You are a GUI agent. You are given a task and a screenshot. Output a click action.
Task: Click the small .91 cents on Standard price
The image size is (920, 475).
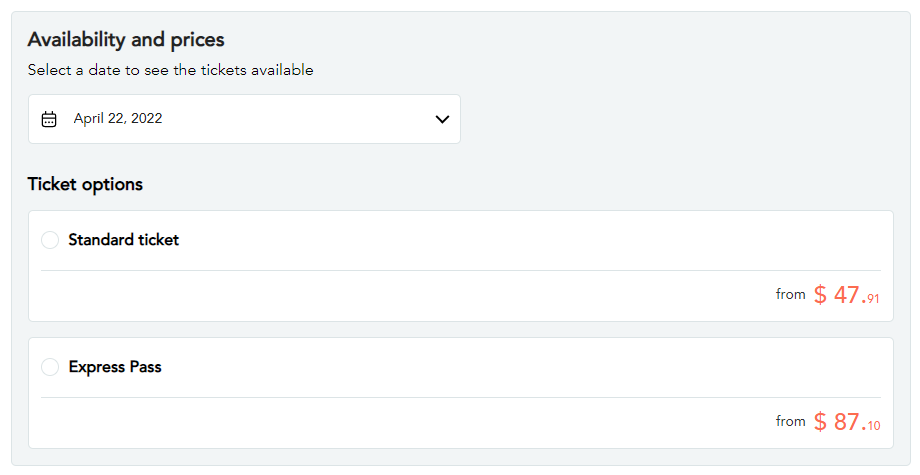[x=873, y=298]
